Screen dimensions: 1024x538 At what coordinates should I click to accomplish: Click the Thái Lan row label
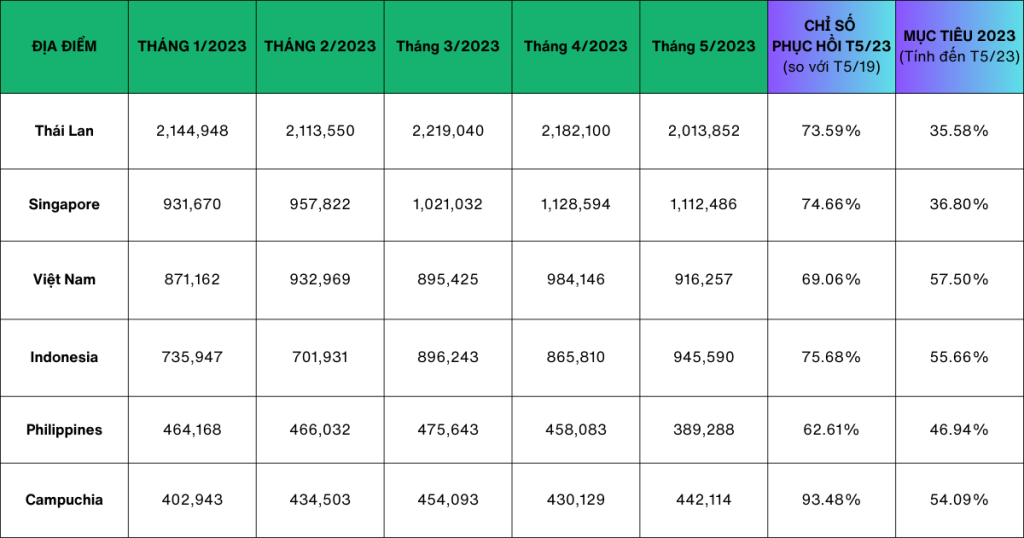pos(64,131)
